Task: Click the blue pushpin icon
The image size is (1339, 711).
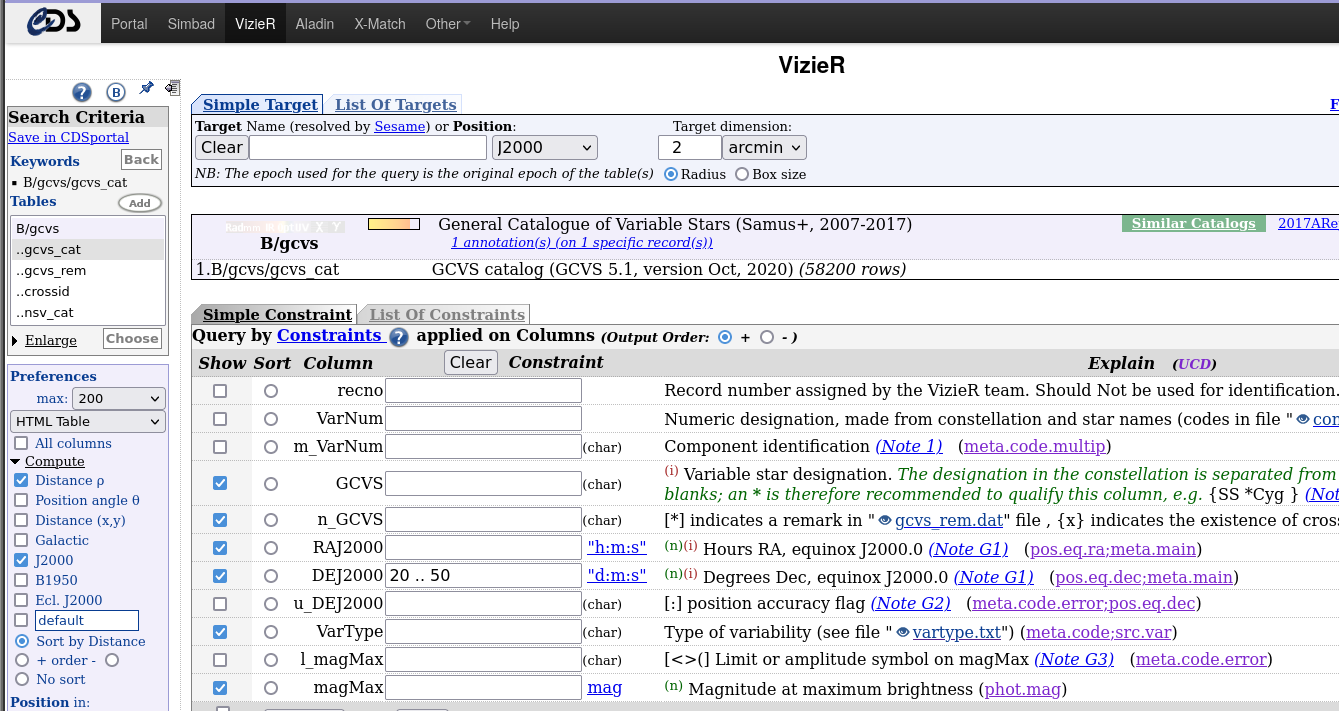Action: 146,89
